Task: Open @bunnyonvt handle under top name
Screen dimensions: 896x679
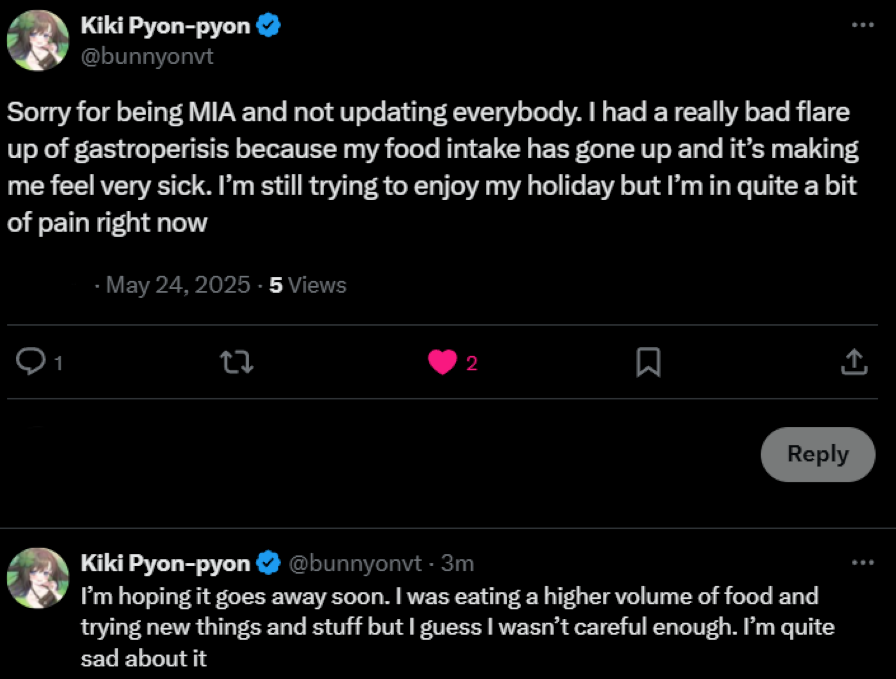Action: [147, 56]
